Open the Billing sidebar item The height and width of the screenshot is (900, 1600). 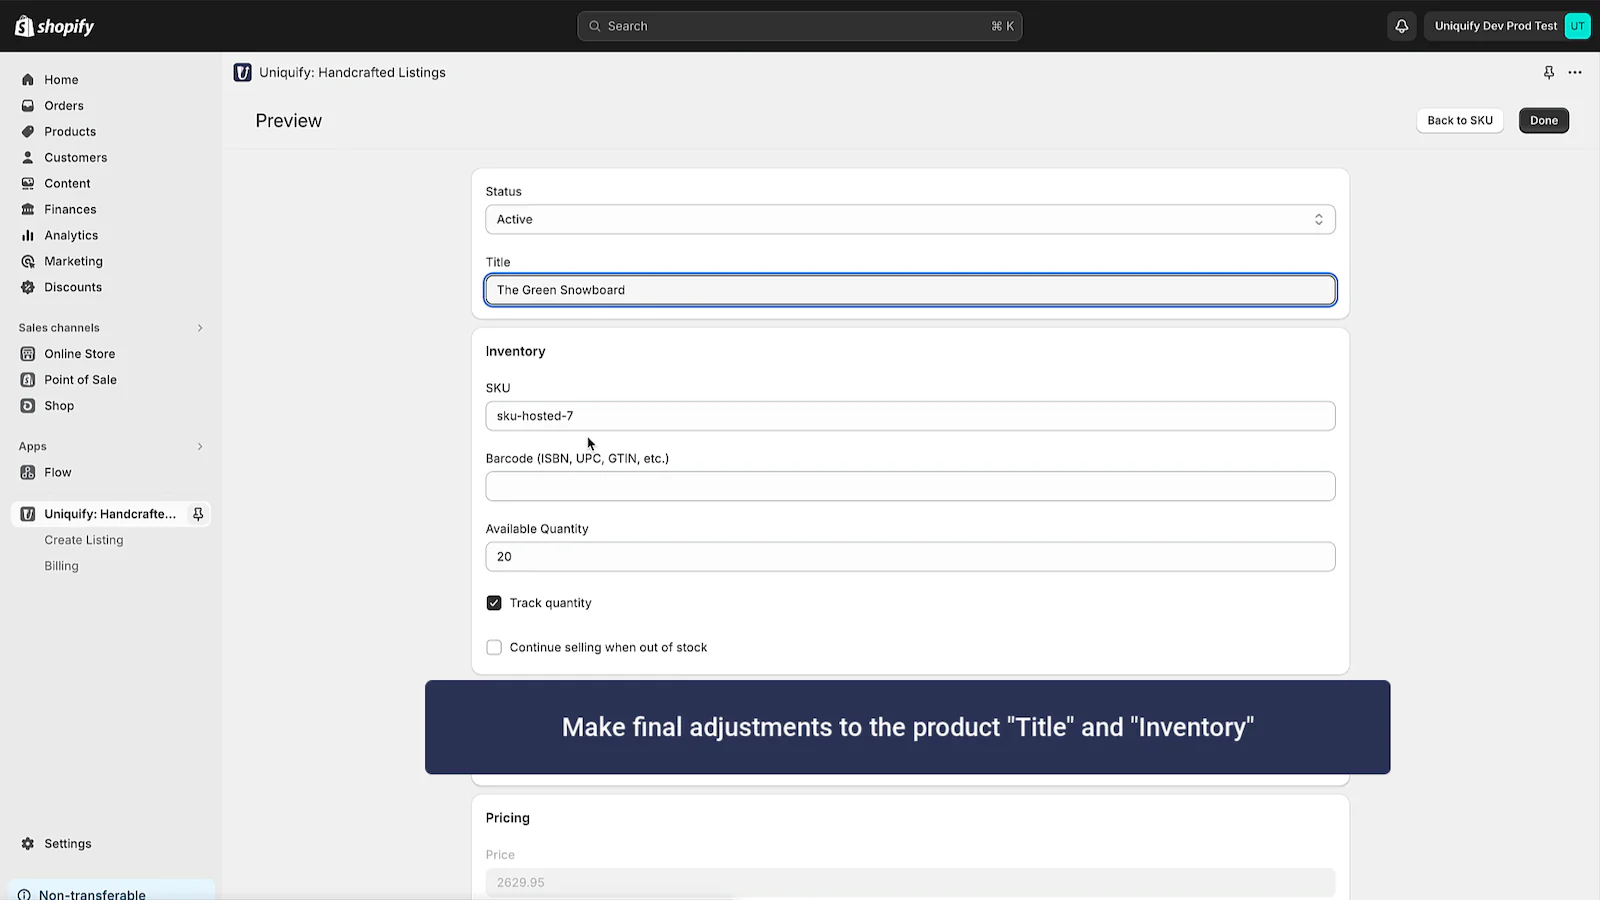point(61,566)
